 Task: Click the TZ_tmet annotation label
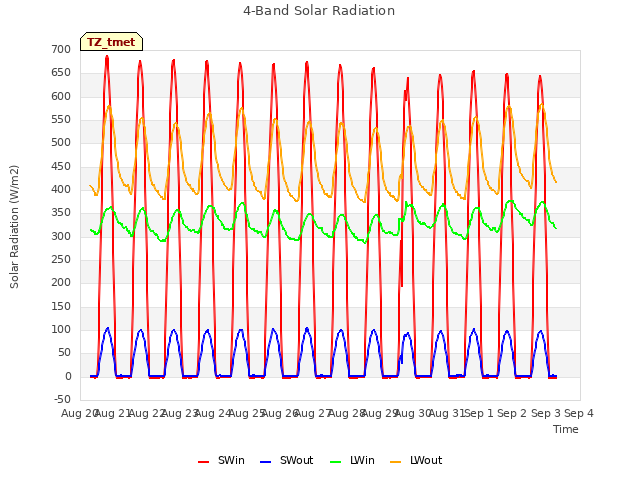coord(111,42)
